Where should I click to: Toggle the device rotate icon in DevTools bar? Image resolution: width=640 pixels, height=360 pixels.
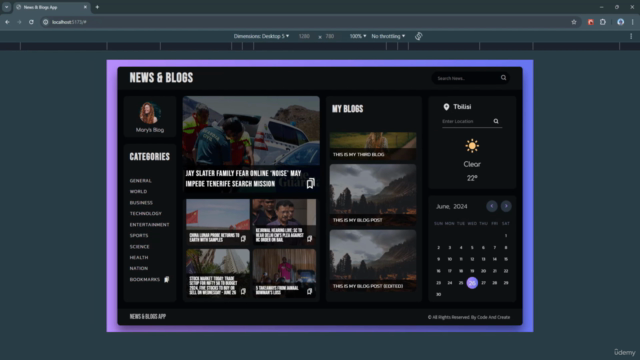click(x=419, y=36)
